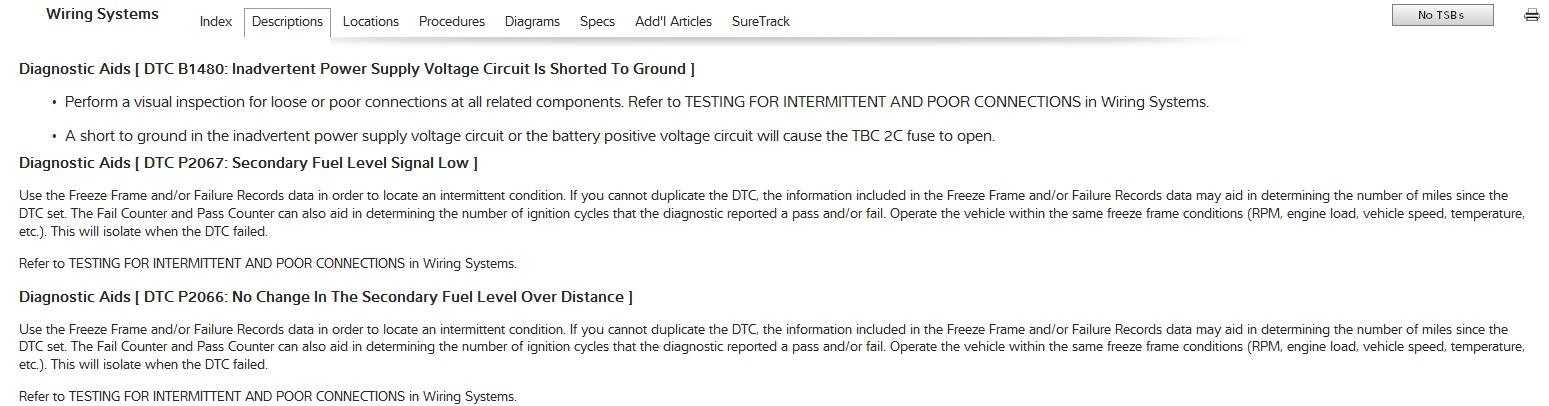The image size is (1549, 406).
Task: Click the Freeze Frame paragraph under DTC P2067
Action: [770, 213]
